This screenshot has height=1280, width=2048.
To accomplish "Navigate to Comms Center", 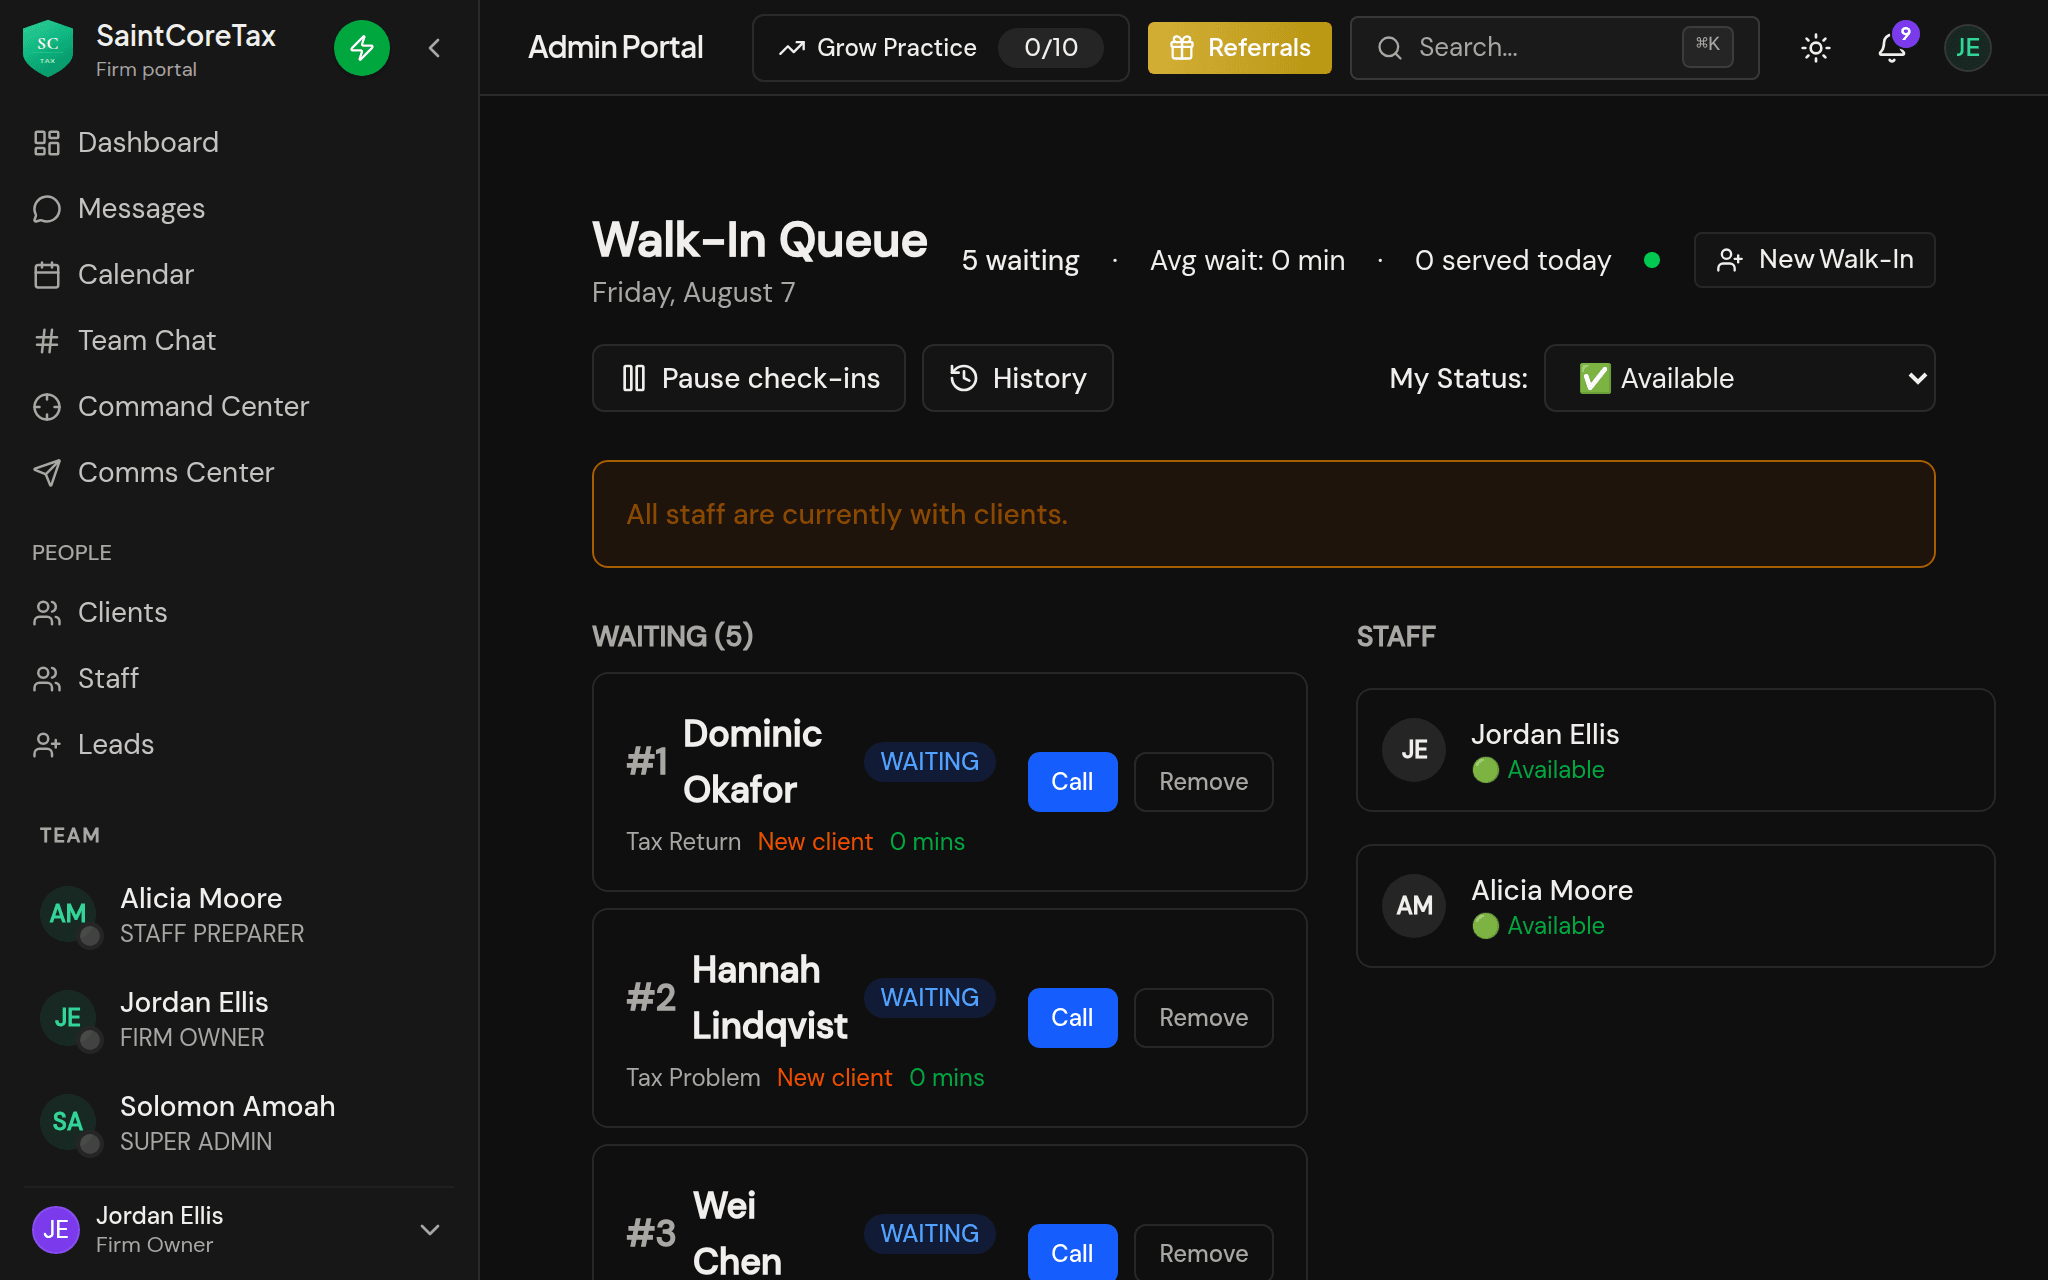I will coord(240,472).
